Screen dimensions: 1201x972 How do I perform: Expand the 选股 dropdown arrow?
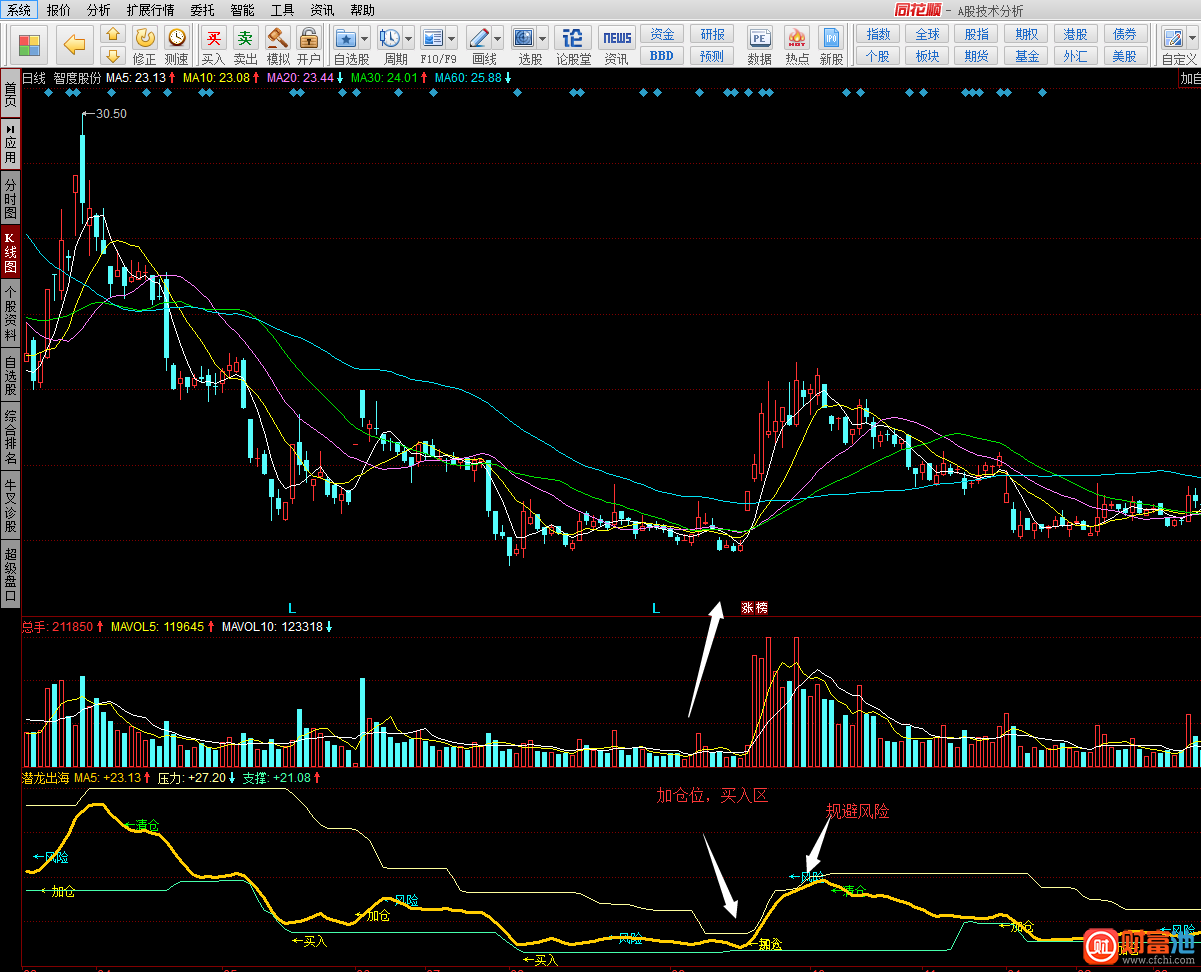pos(542,39)
